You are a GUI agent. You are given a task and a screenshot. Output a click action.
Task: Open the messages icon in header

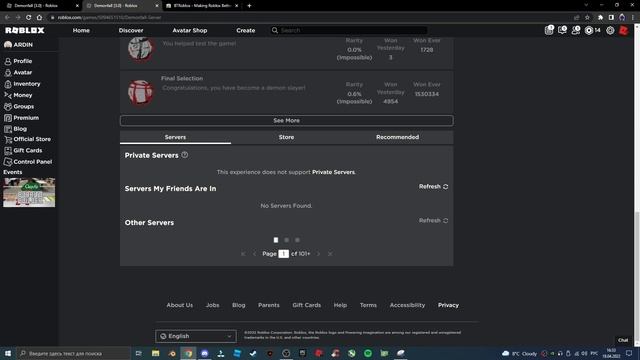point(562,30)
